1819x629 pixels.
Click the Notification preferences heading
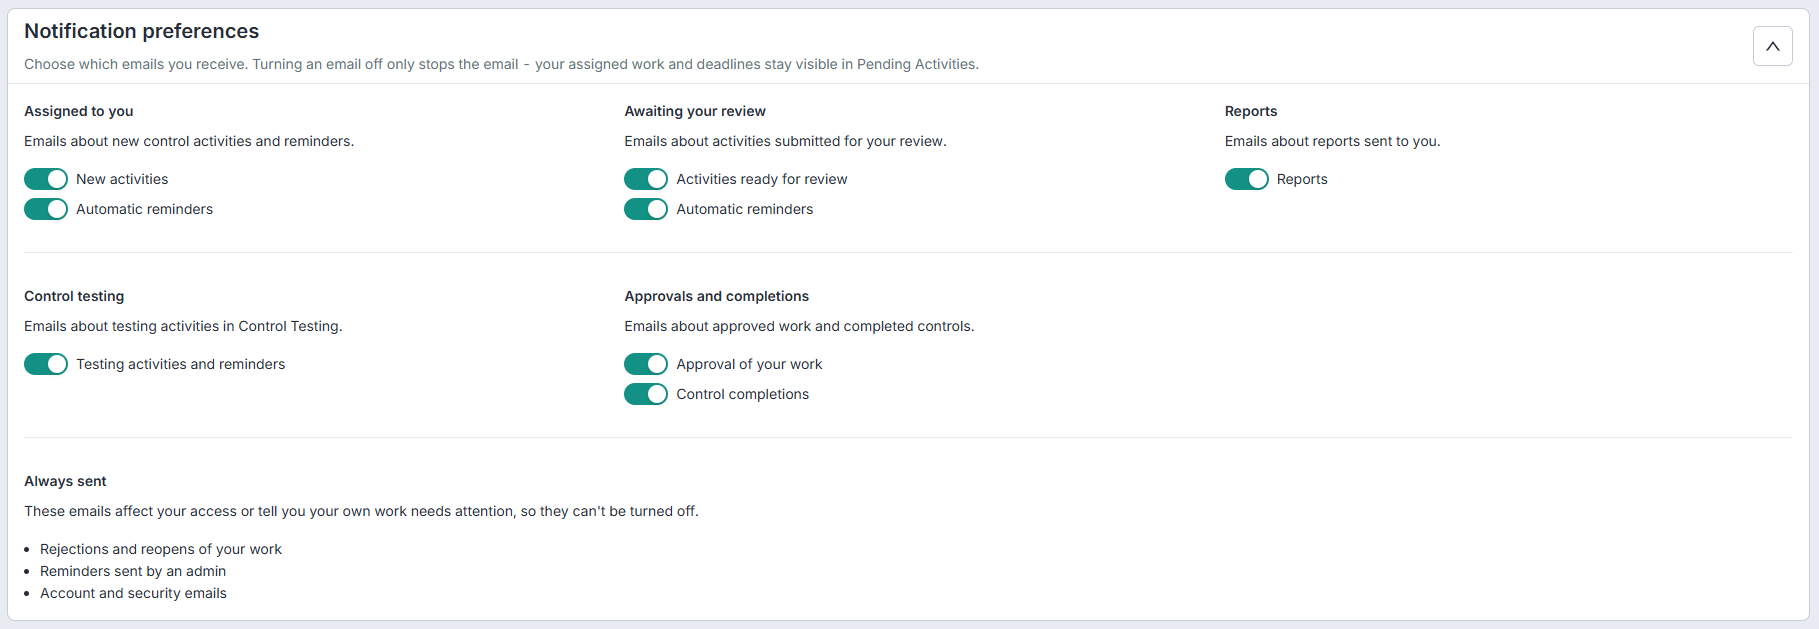coord(142,31)
